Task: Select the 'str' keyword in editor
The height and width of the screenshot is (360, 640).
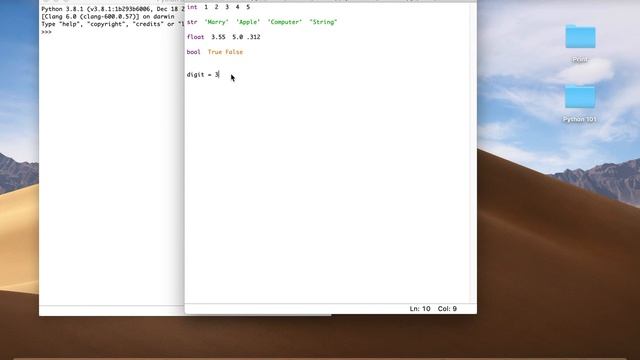Action: (x=192, y=22)
